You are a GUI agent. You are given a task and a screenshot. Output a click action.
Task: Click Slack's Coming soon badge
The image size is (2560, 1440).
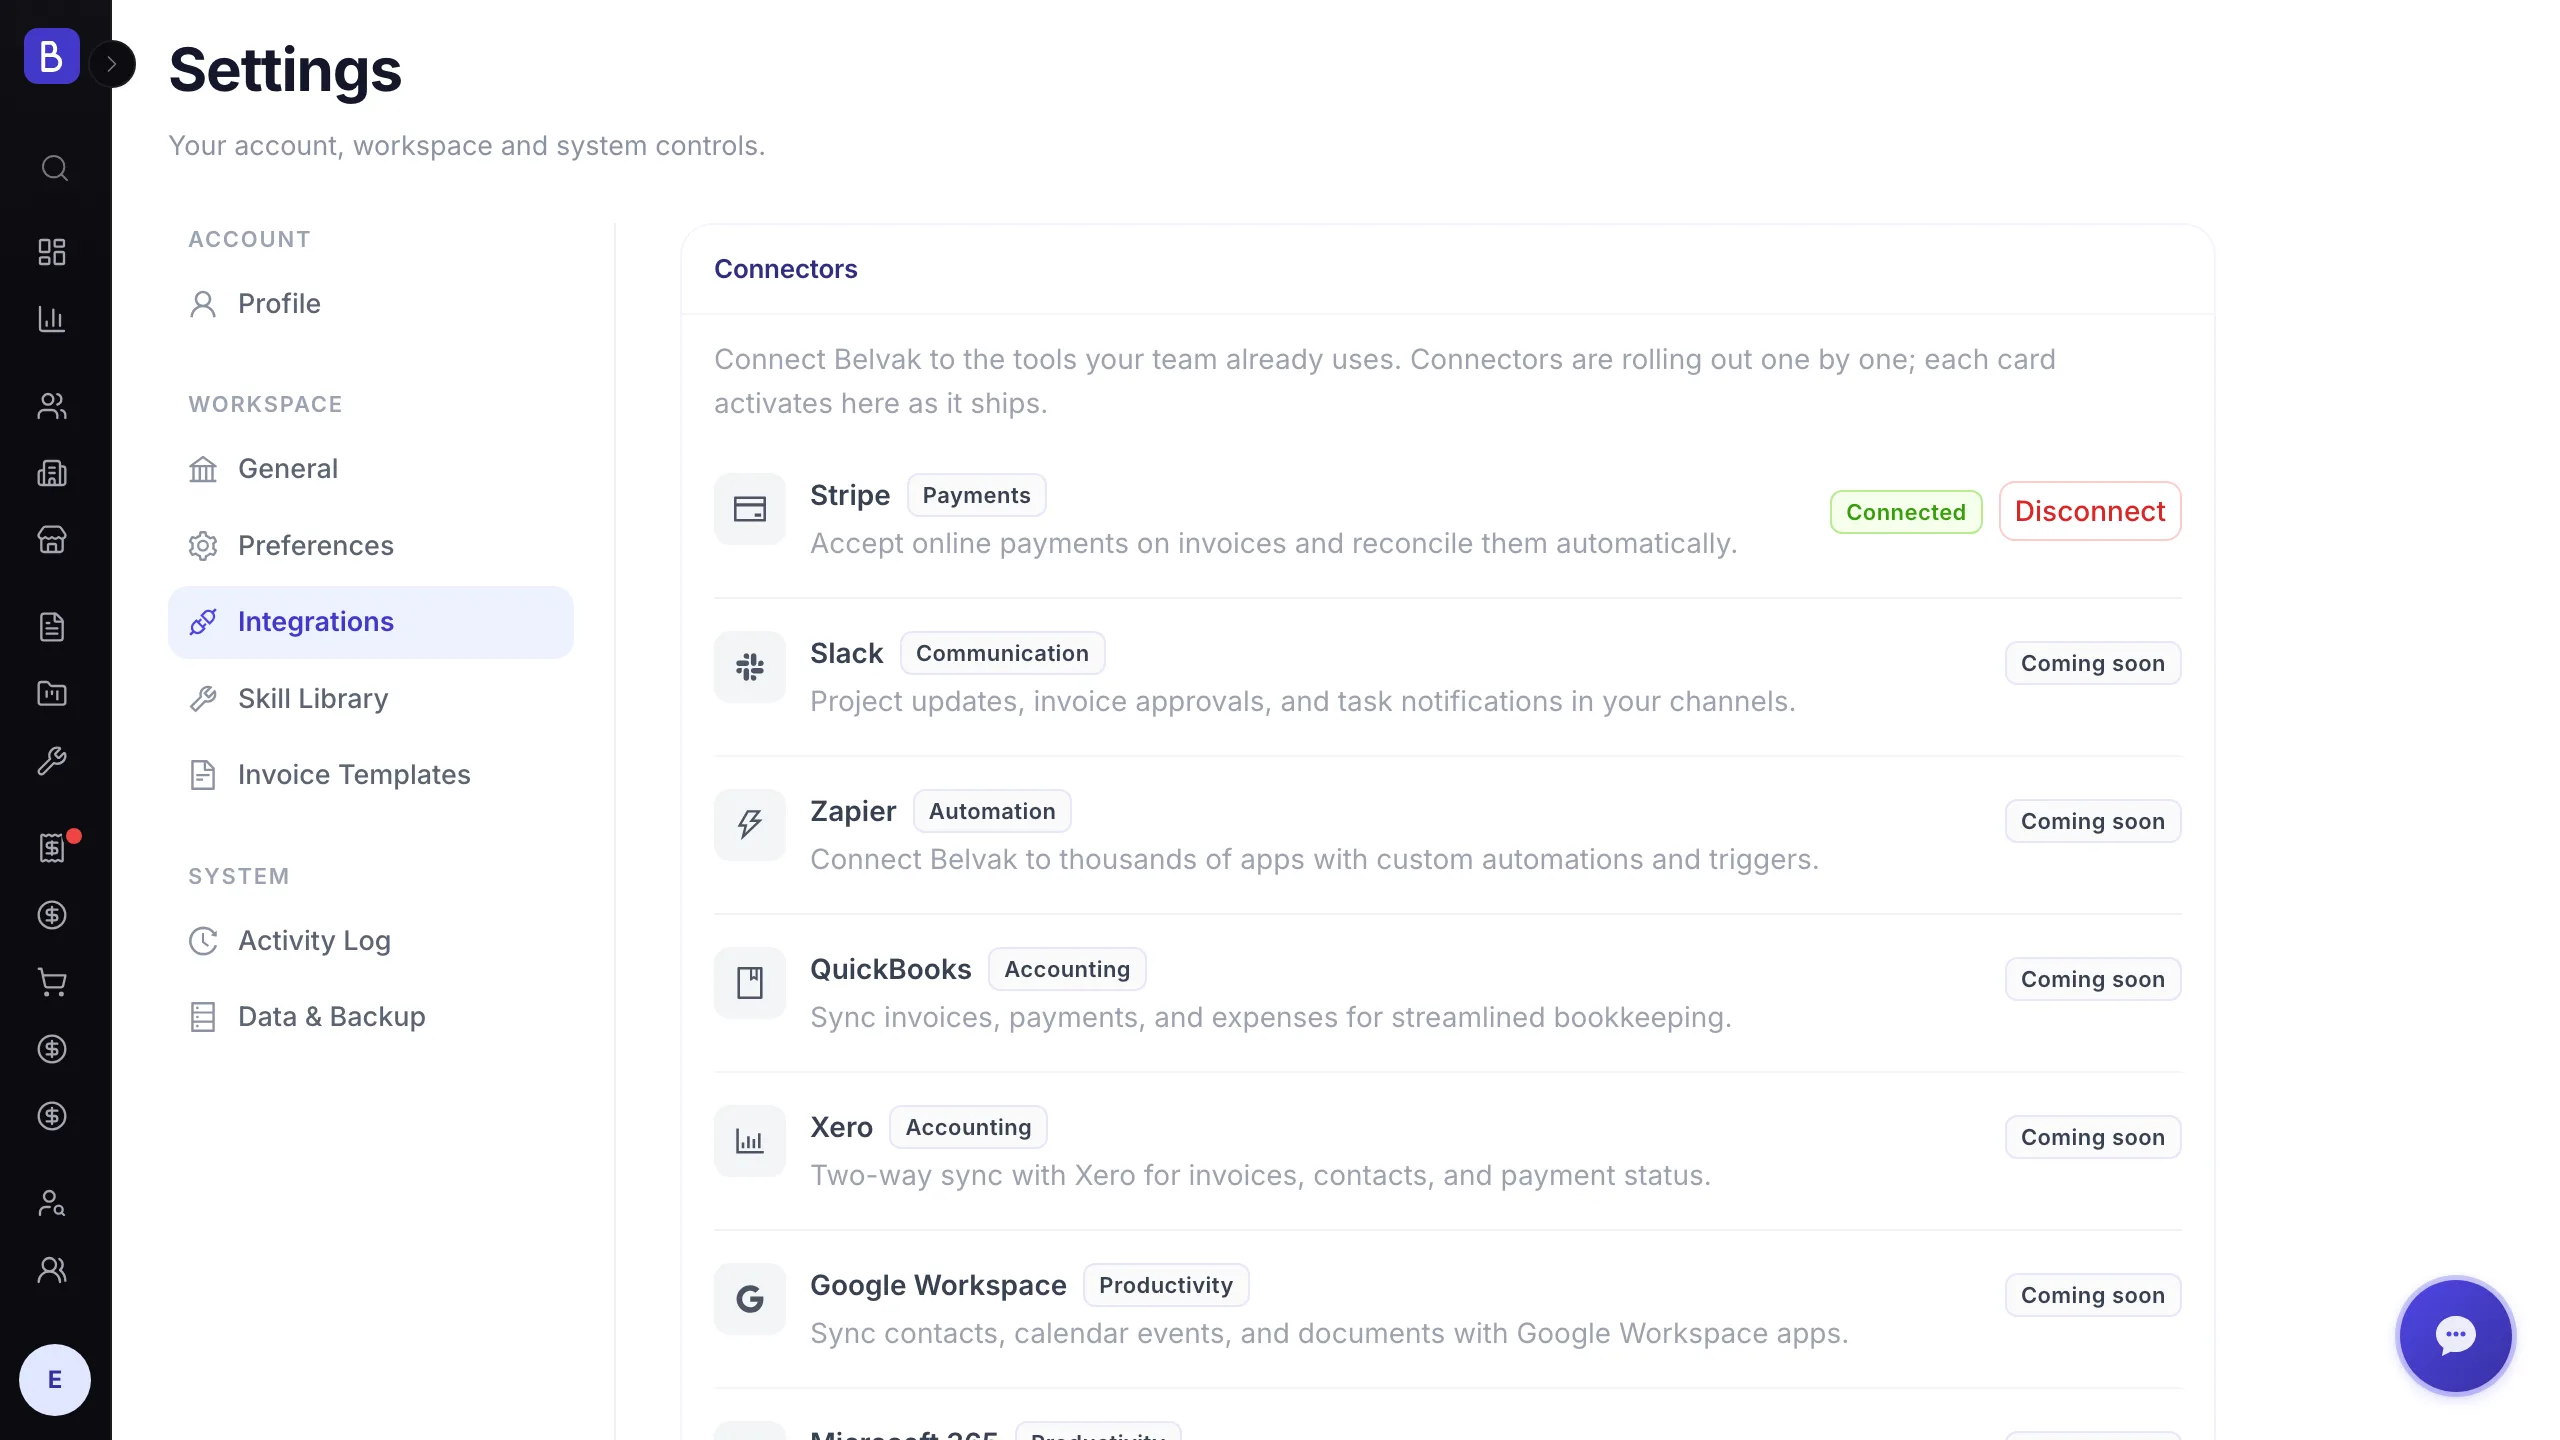2093,663
